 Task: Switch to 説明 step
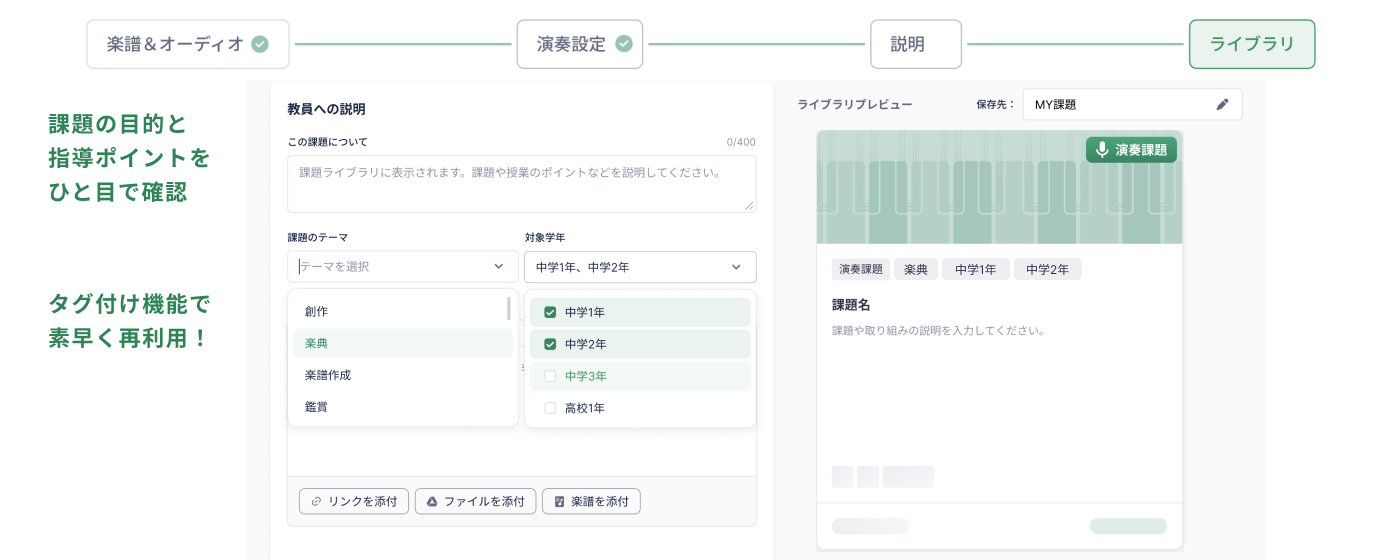coord(916,44)
